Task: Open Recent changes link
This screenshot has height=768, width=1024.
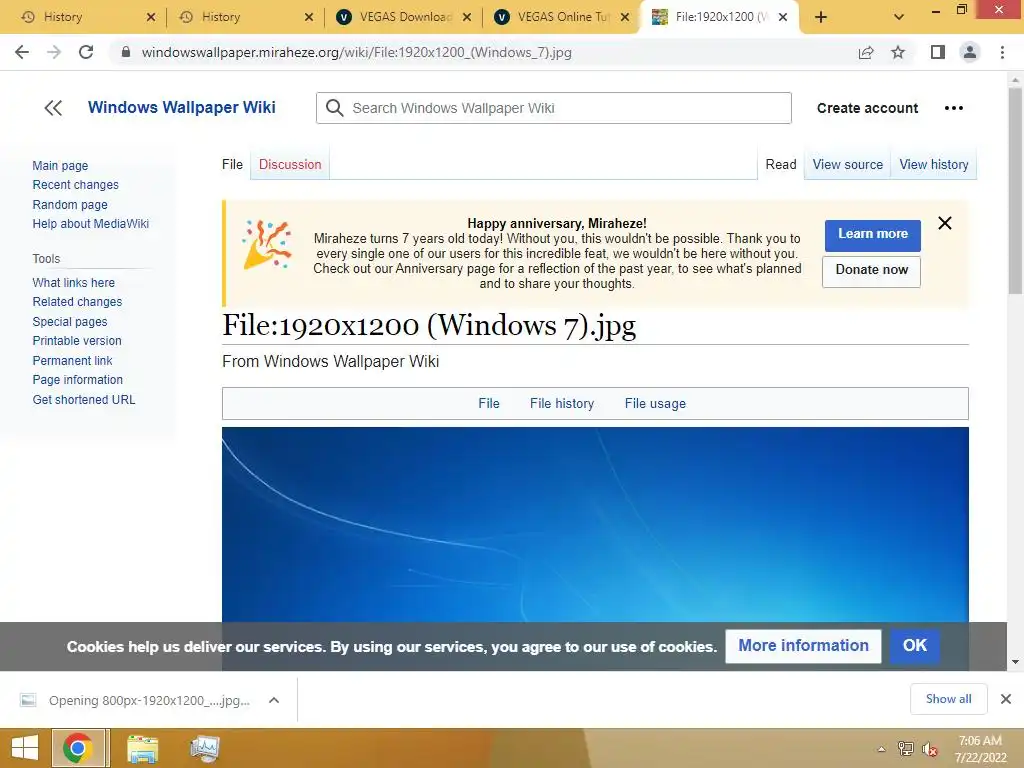Action: tap(76, 185)
